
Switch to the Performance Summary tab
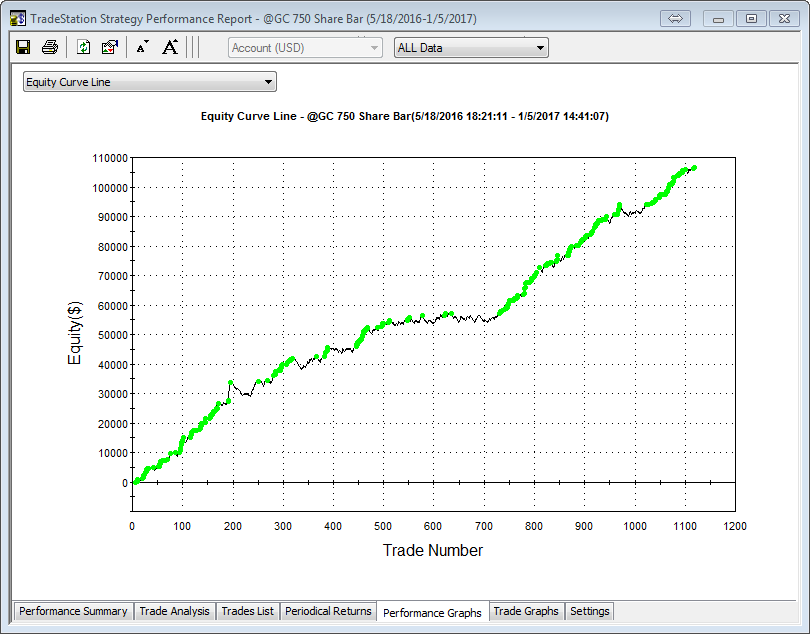pyautogui.click(x=73, y=611)
